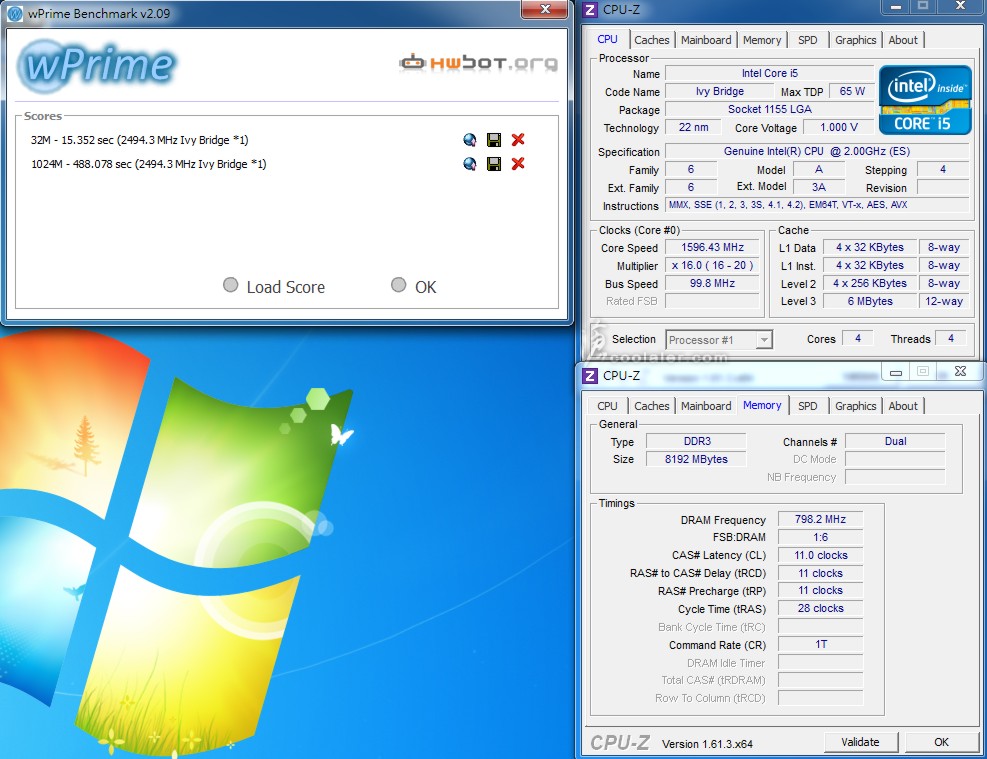Open Mainboard tab in lower CPU-Z window
The height and width of the screenshot is (759, 987).
[x=706, y=406]
